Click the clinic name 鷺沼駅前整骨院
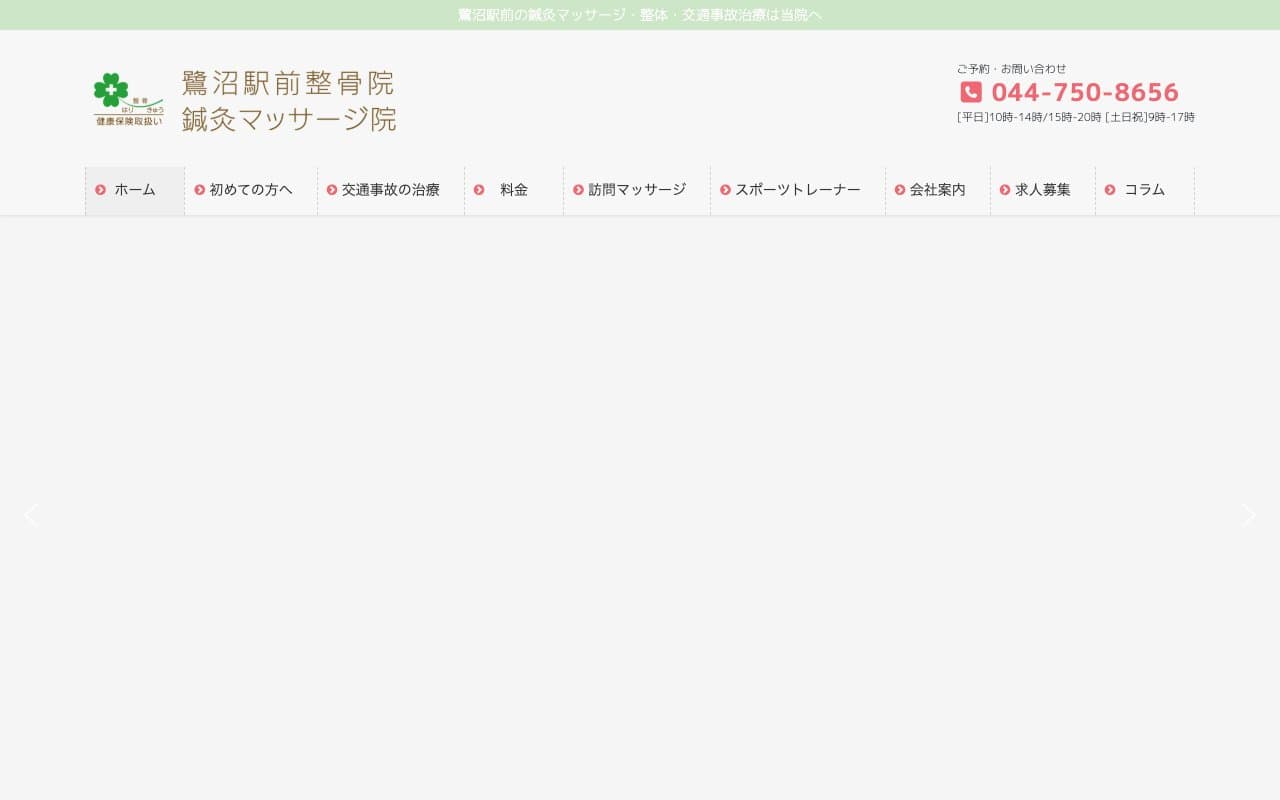Screen dimensions: 1280x800 (288, 84)
